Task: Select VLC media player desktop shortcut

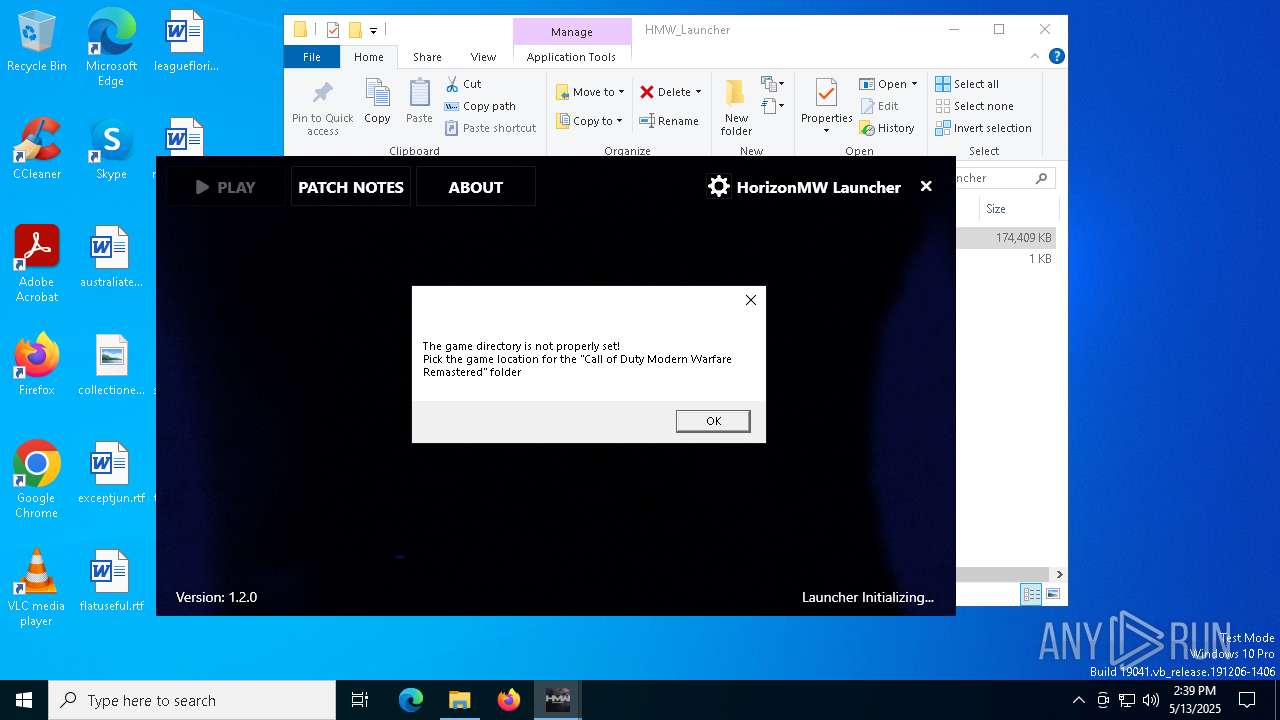Action: [37, 588]
